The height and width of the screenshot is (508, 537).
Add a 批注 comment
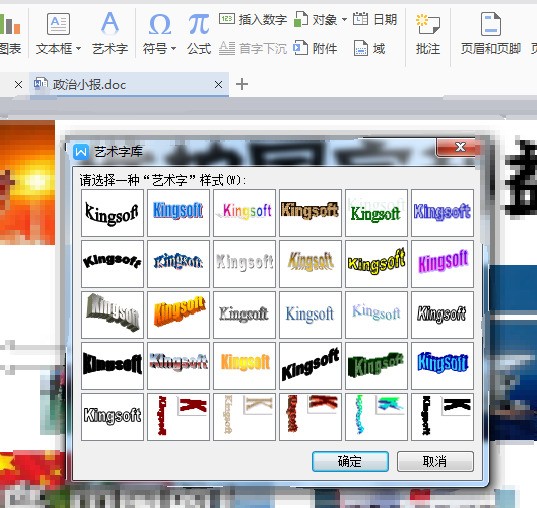pos(428,33)
